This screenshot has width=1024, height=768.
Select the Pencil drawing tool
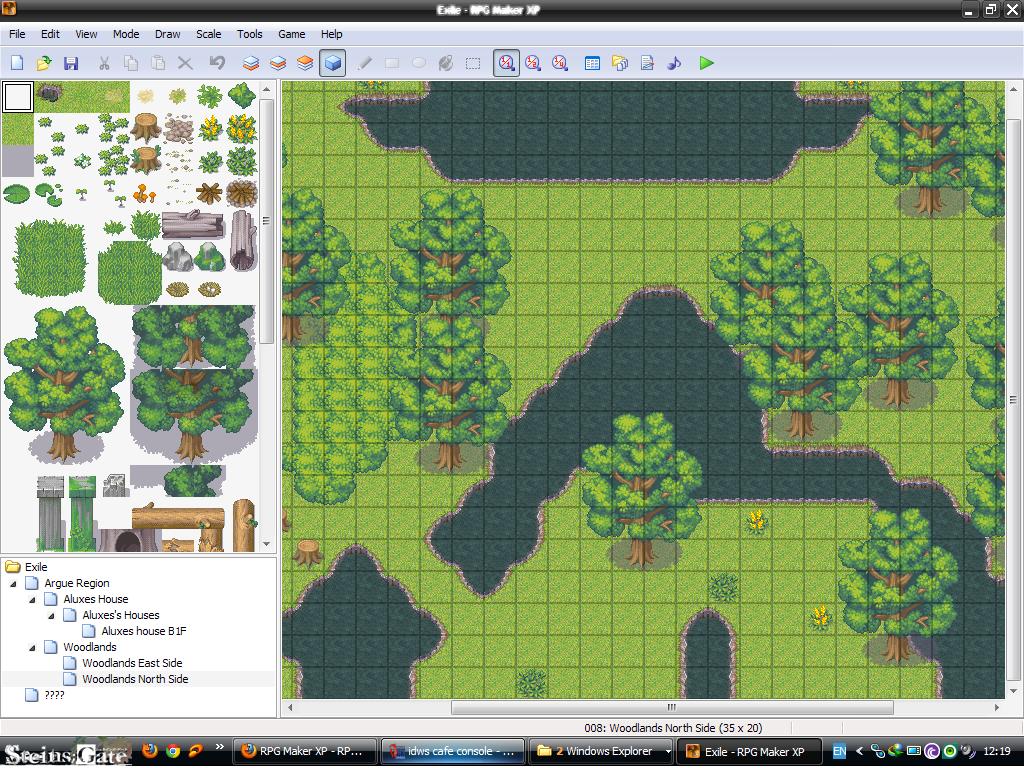pyautogui.click(x=364, y=63)
